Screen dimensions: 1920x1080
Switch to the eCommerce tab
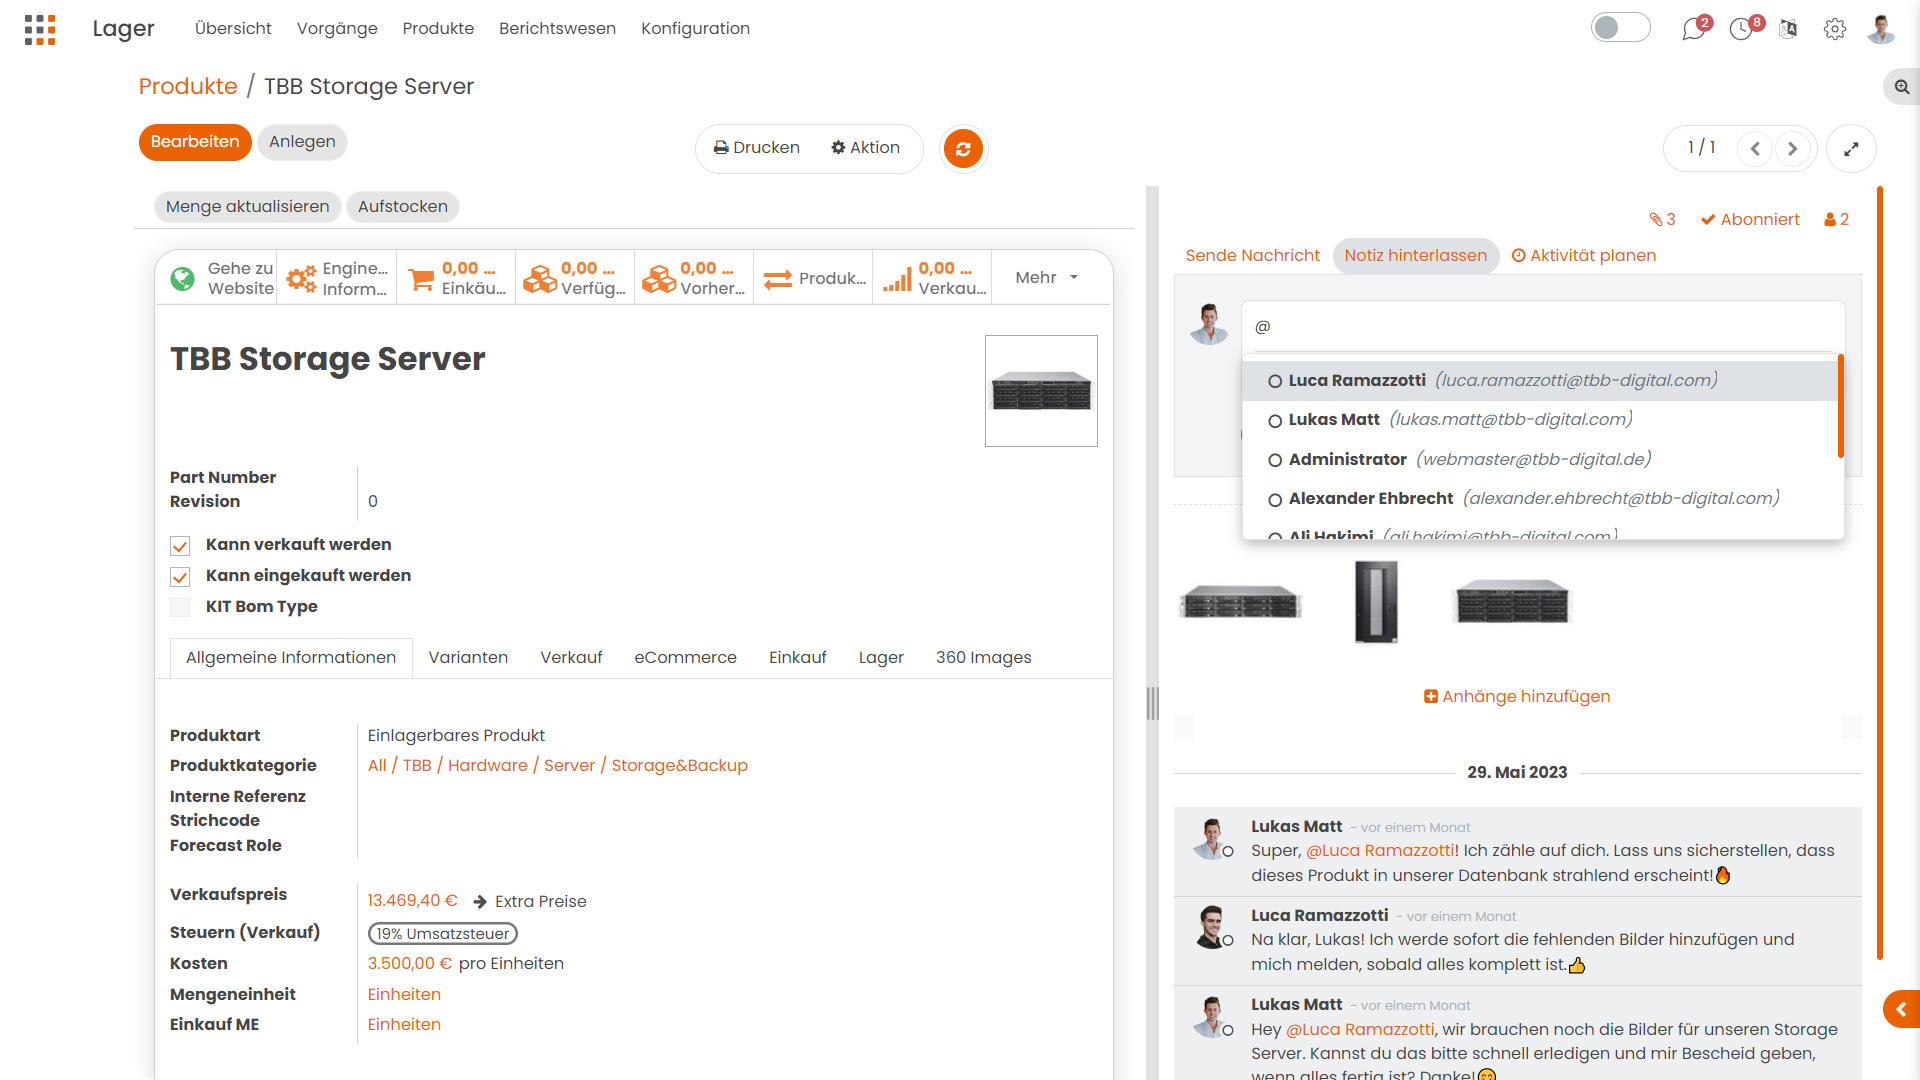(x=685, y=658)
